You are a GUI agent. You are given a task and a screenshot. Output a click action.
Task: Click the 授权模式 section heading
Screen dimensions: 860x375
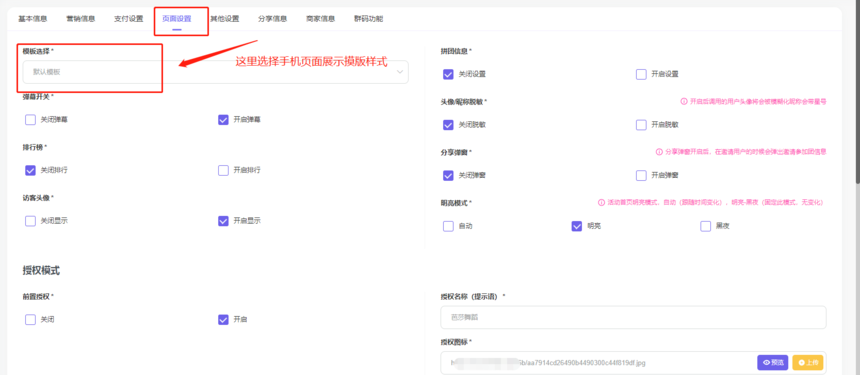[x=41, y=270]
